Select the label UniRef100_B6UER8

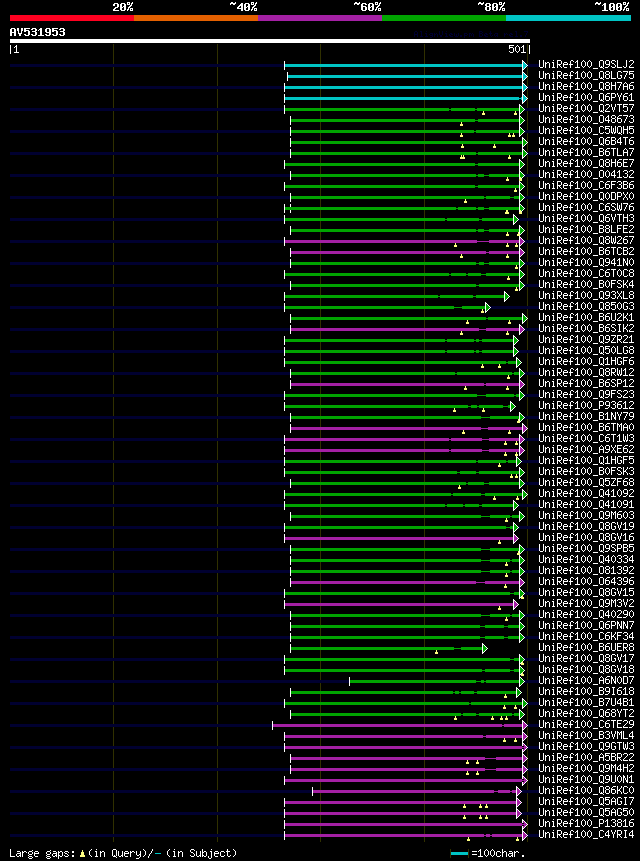pos(586,647)
